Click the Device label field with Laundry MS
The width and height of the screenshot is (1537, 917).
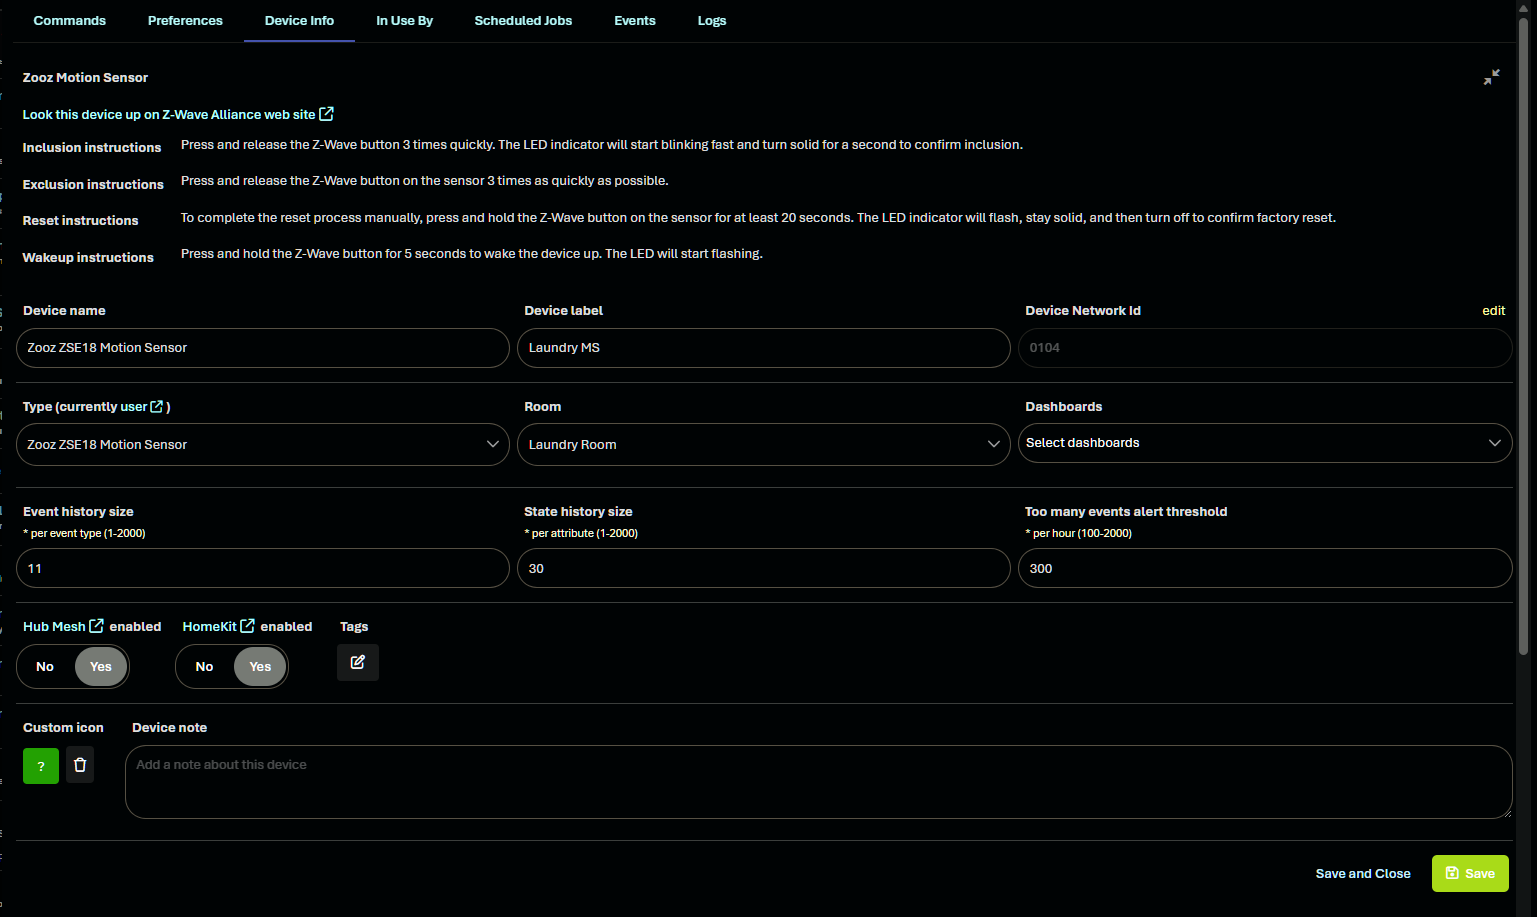(x=764, y=348)
